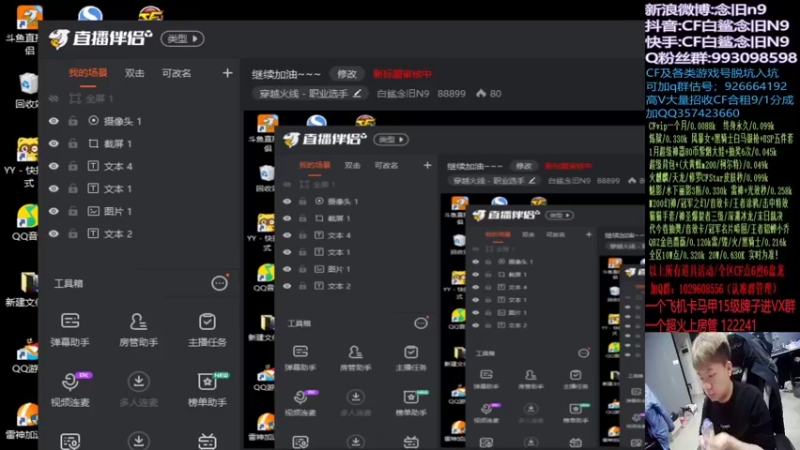Expand the 类型 dropdown in the first nested preview window
Image resolution: width=800 pixels, height=450 pixels.
[391, 139]
